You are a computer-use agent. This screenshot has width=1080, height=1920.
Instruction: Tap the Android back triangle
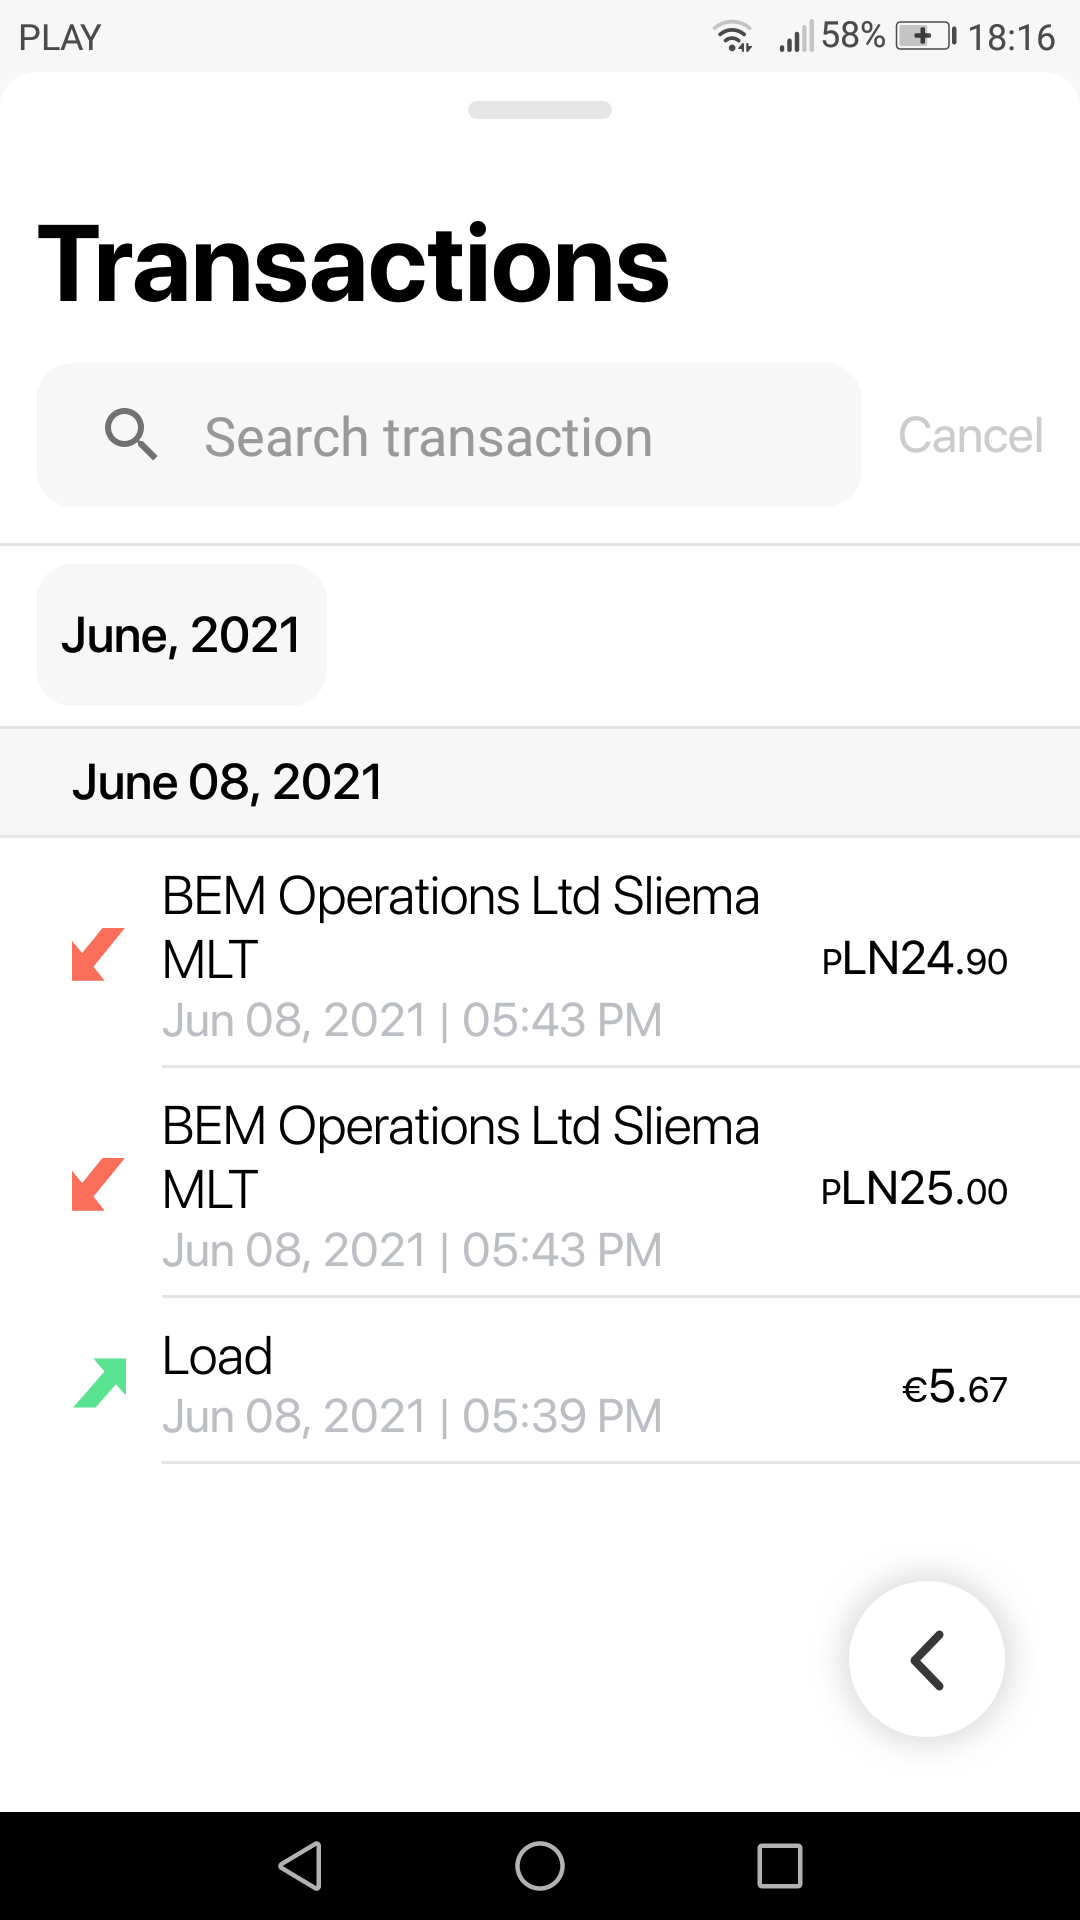tap(300, 1866)
